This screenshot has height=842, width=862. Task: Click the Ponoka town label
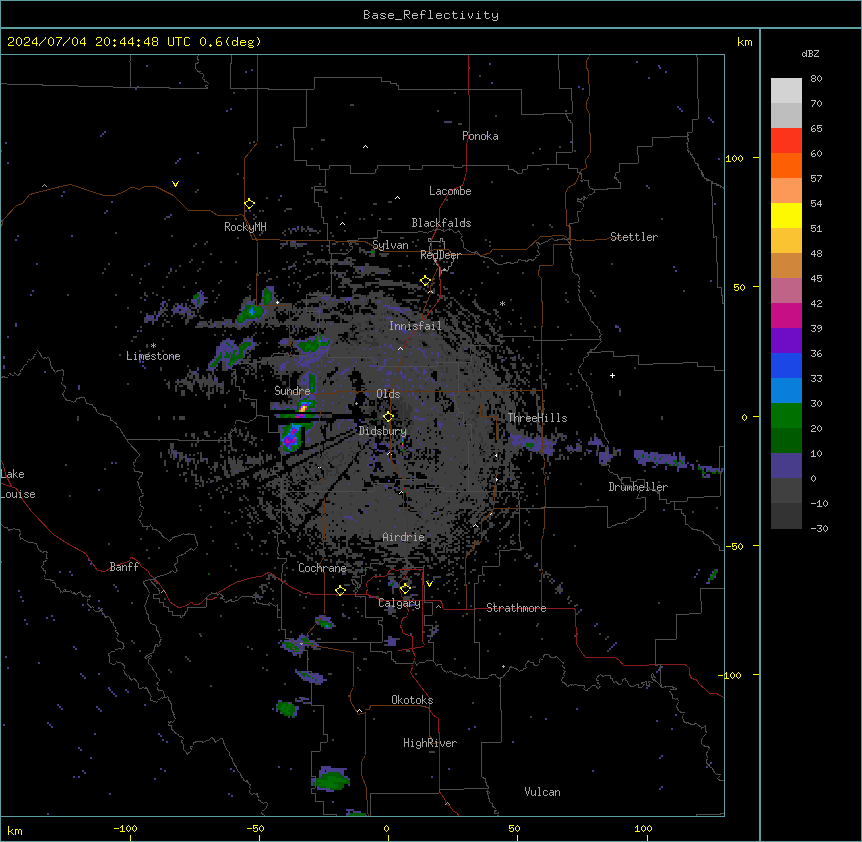click(480, 136)
